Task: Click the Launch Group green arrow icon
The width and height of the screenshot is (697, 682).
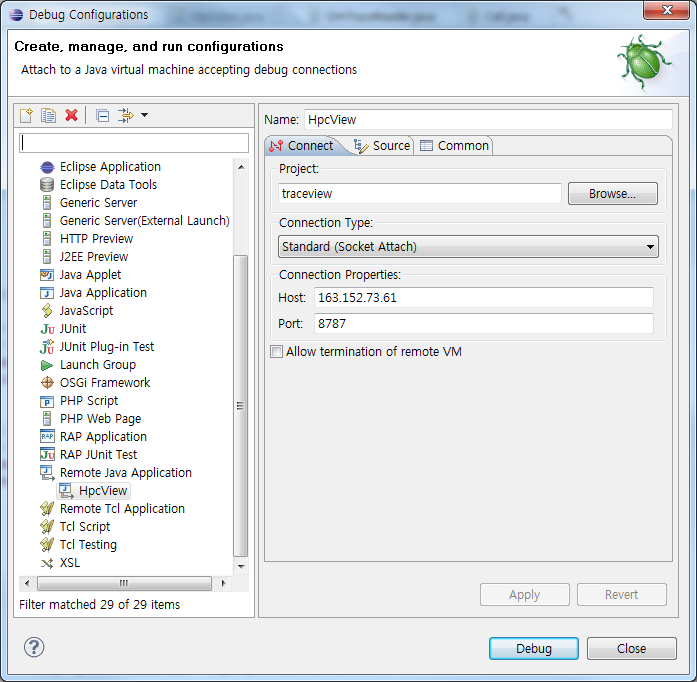Action: [47, 365]
